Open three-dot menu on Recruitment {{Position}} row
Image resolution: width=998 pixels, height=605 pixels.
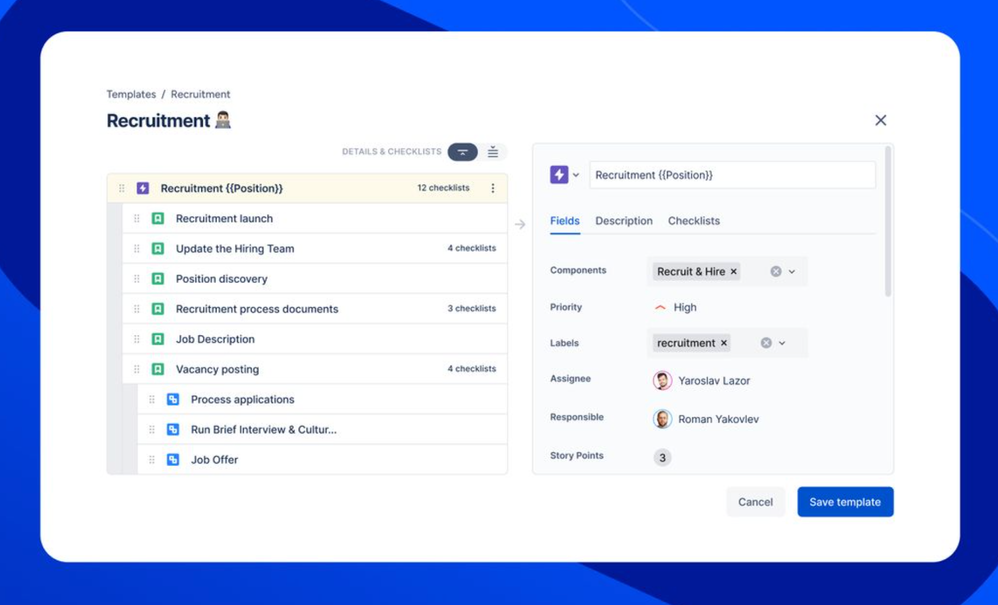pos(493,188)
